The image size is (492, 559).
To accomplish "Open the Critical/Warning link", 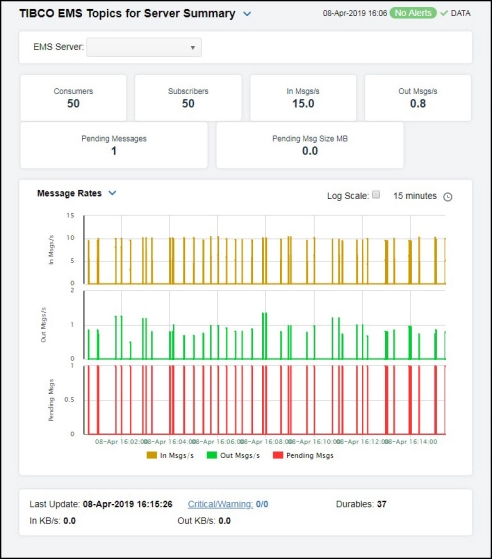I will click(x=220, y=504).
